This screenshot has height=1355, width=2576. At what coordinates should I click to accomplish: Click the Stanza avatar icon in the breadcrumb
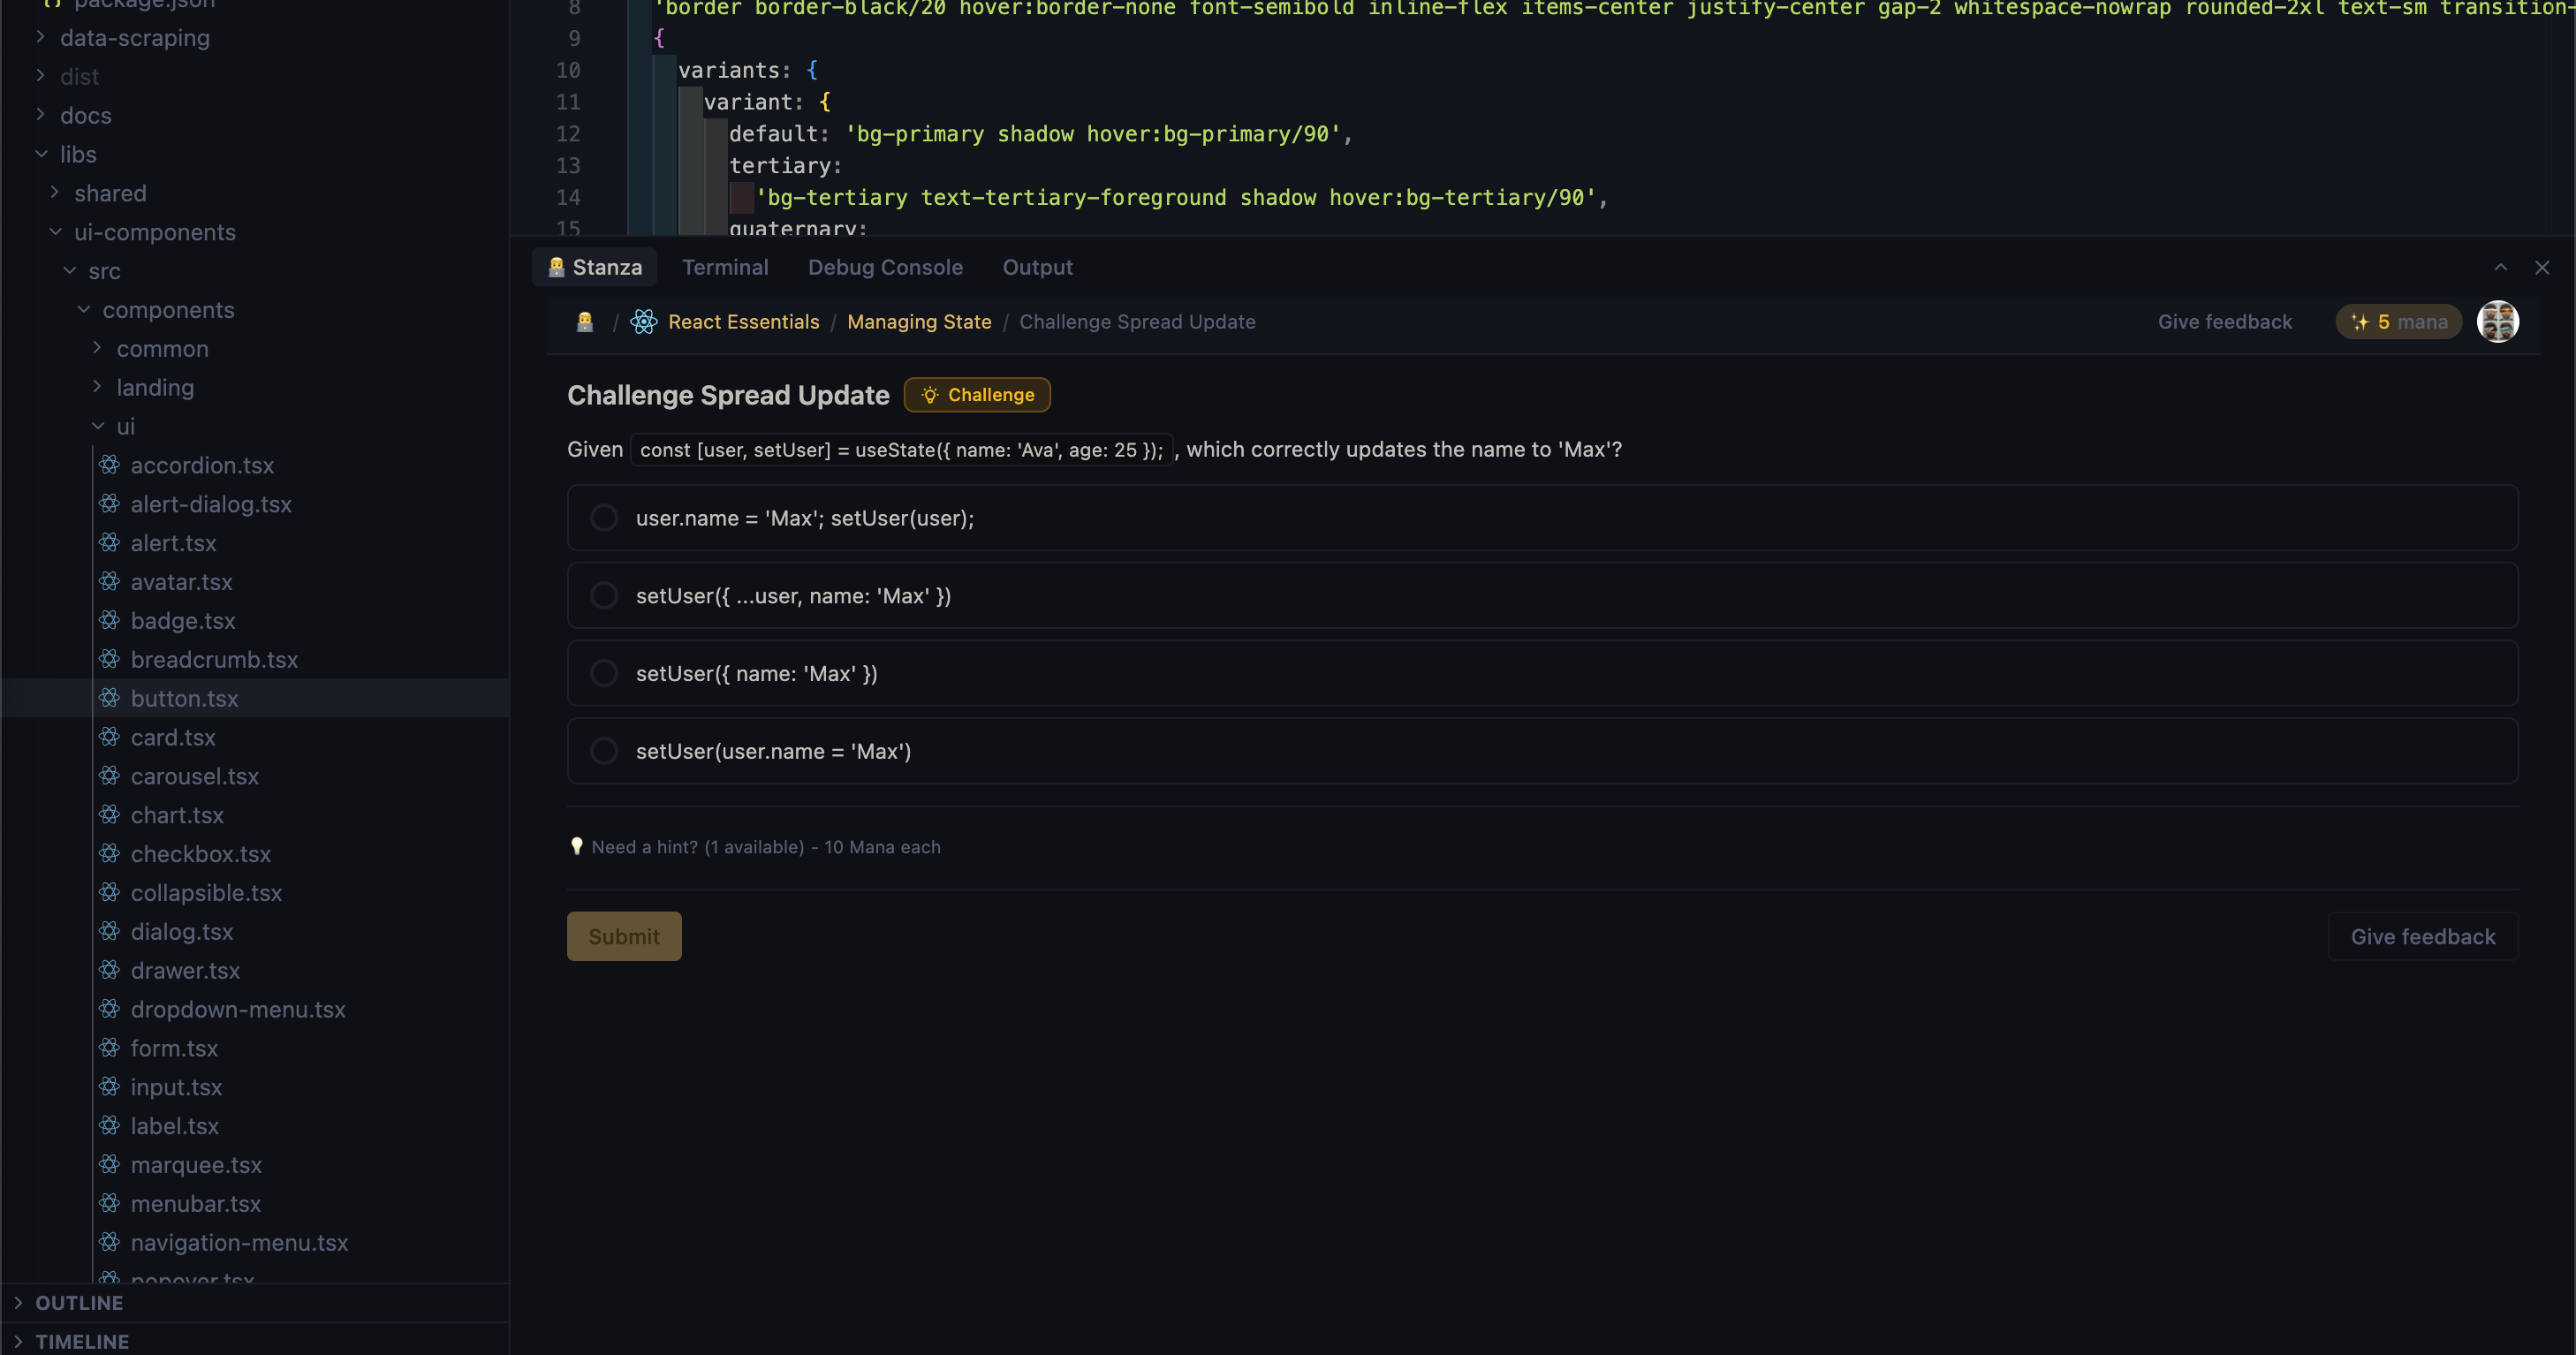(x=584, y=321)
